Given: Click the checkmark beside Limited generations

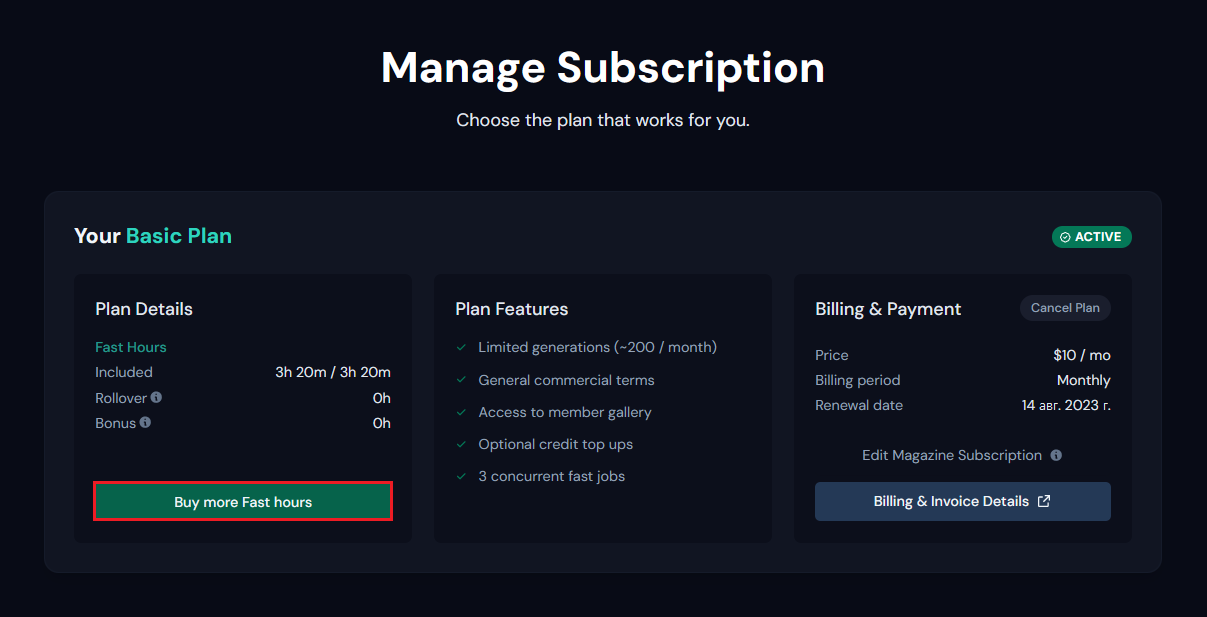Looking at the screenshot, I should coord(461,347).
